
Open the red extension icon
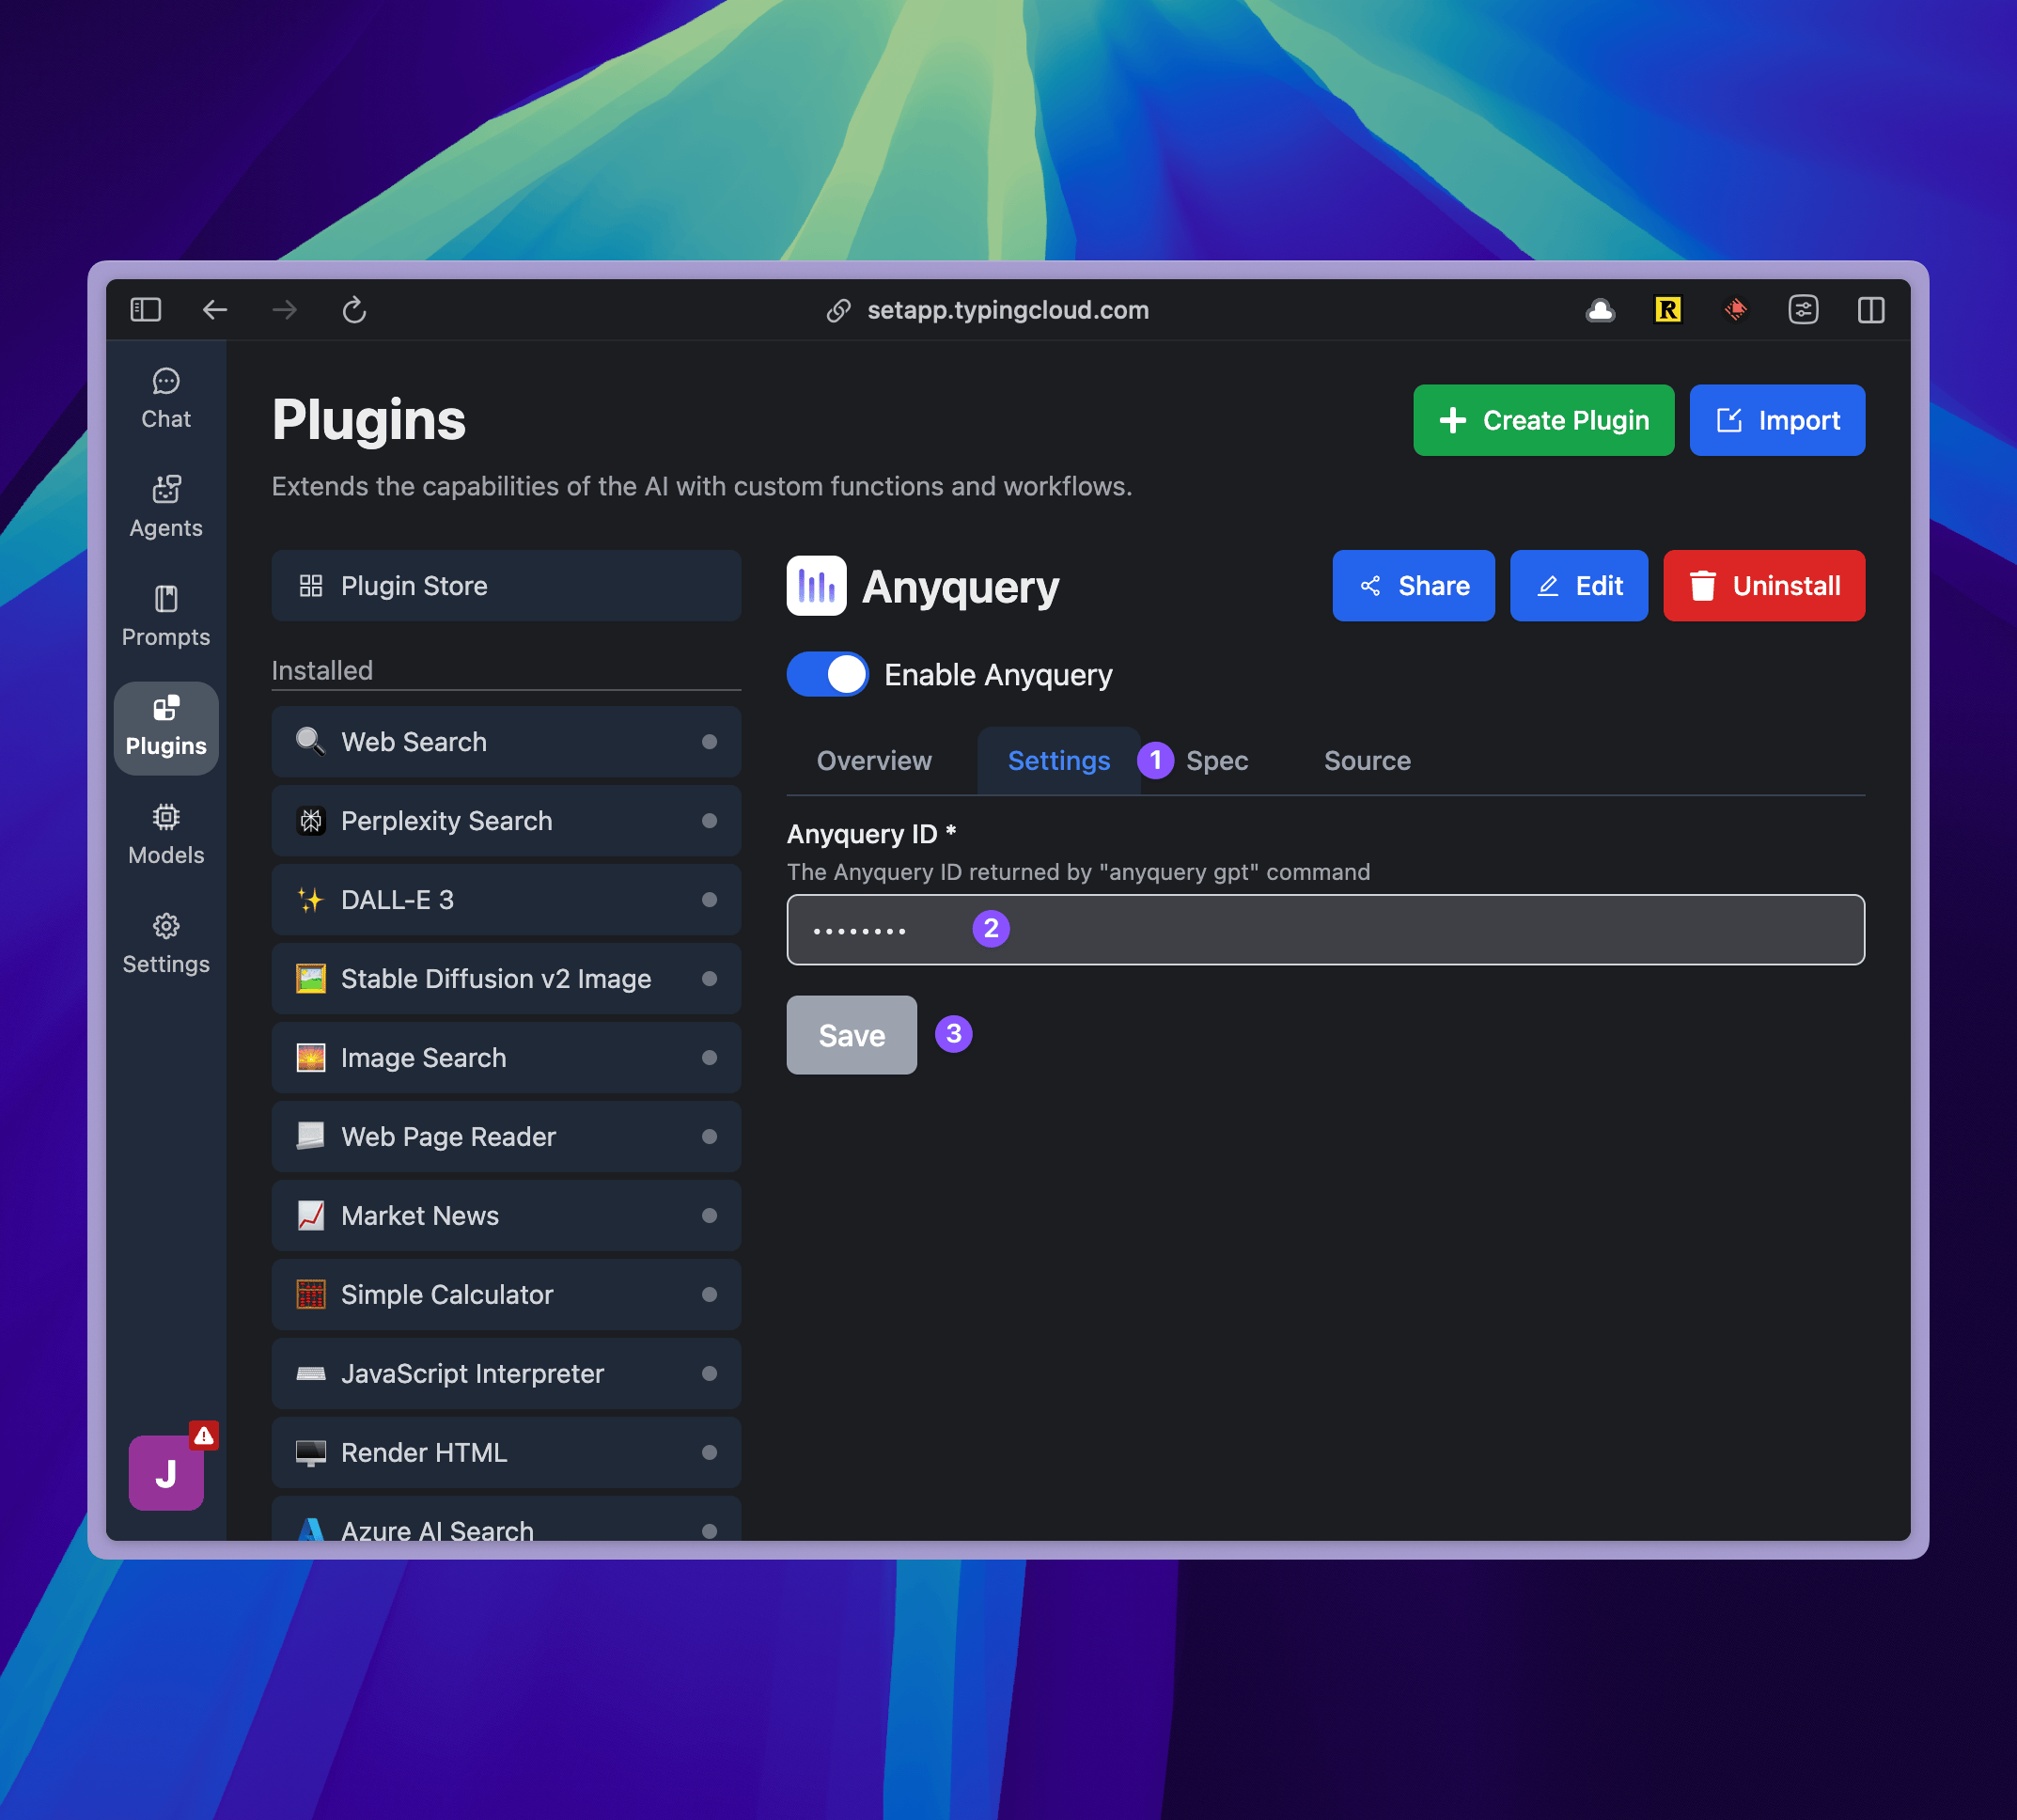pyautogui.click(x=1735, y=310)
